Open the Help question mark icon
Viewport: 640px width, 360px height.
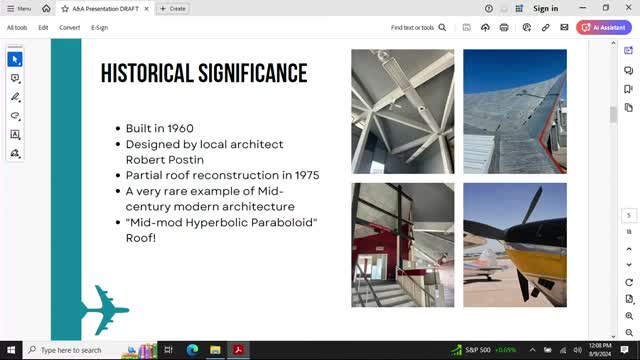pyautogui.click(x=489, y=9)
